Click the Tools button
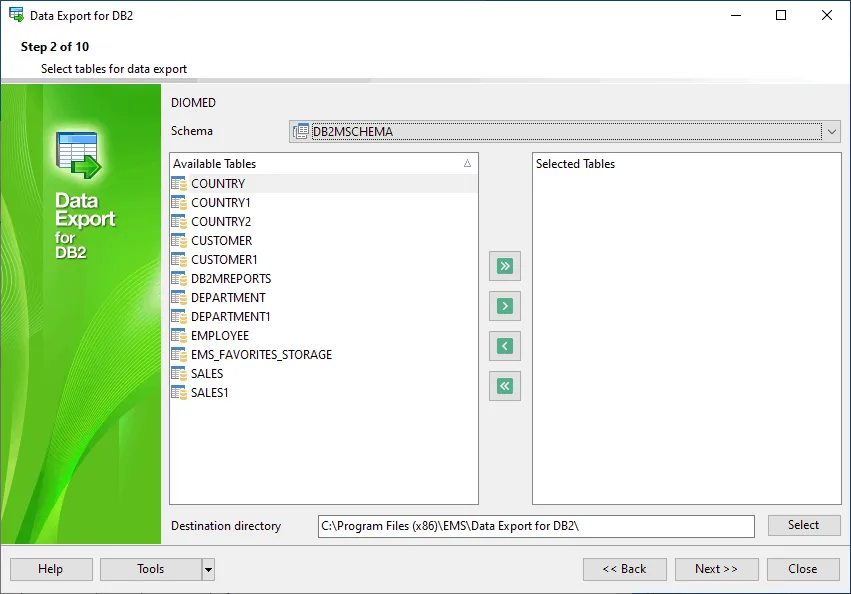The image size is (851, 594). (151, 569)
